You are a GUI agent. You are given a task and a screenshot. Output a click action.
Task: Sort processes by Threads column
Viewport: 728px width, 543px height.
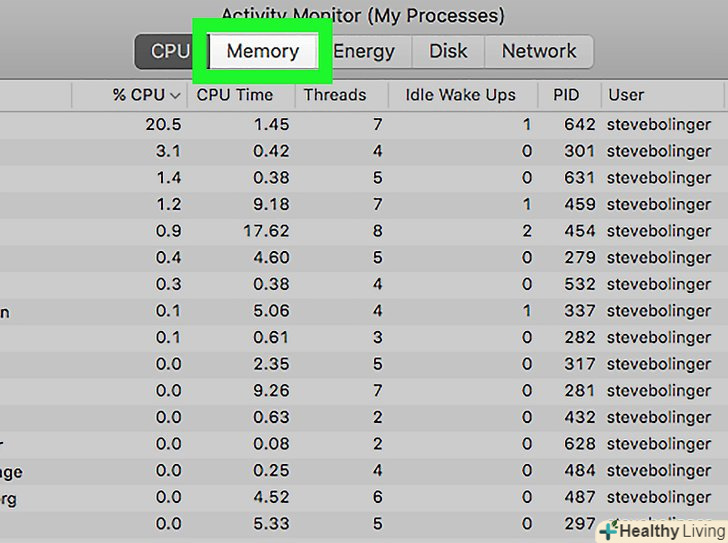click(335, 96)
